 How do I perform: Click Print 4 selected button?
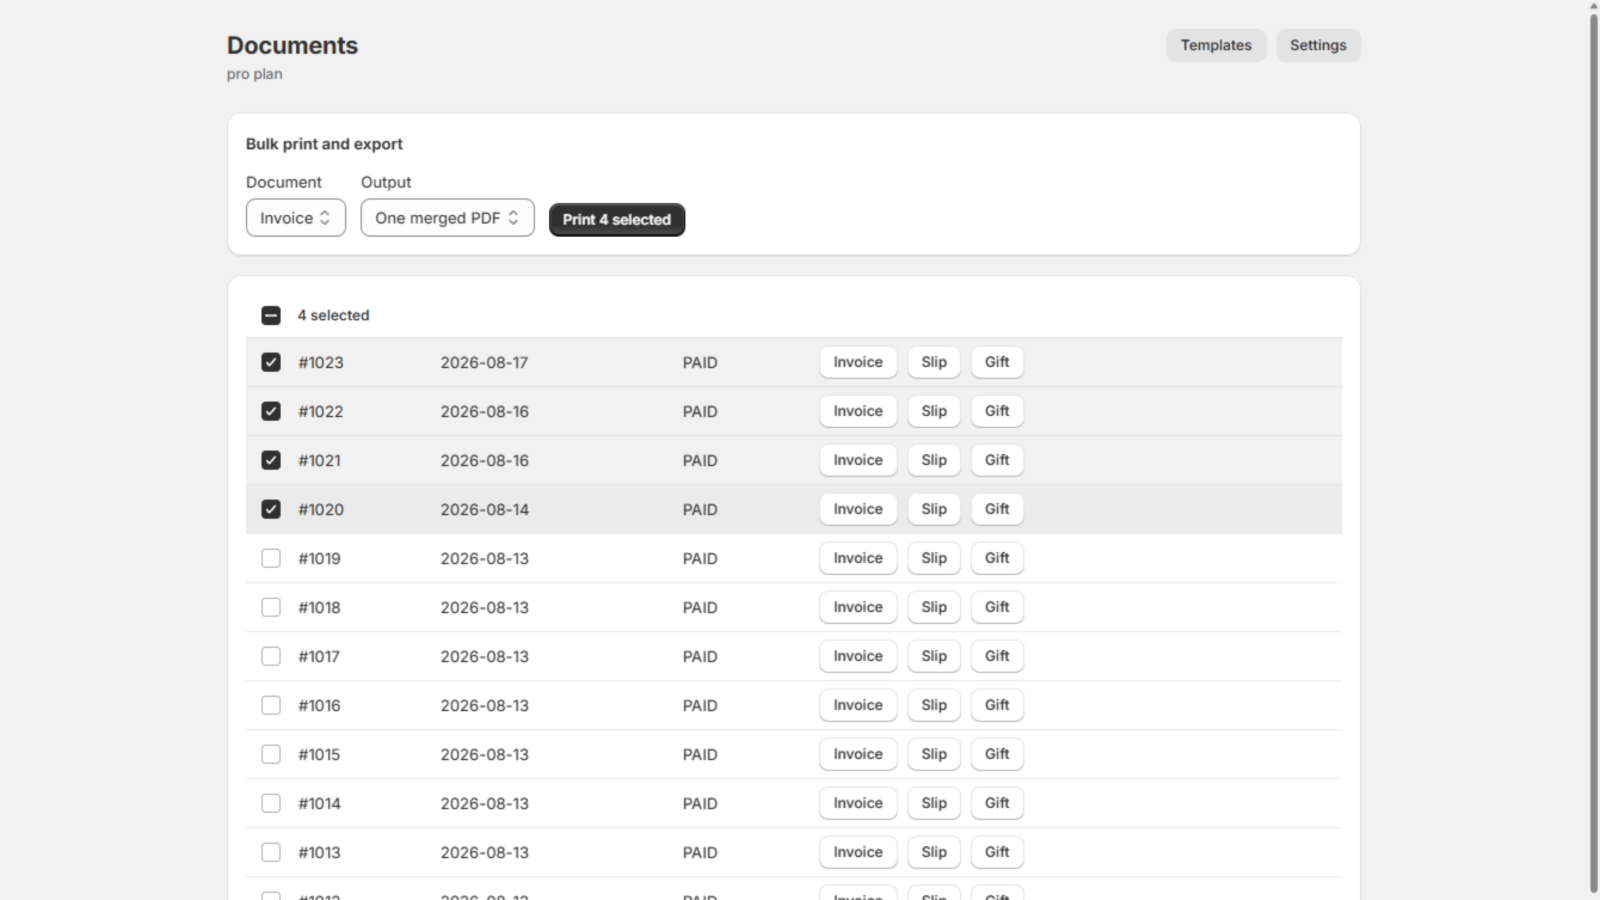pyautogui.click(x=617, y=219)
